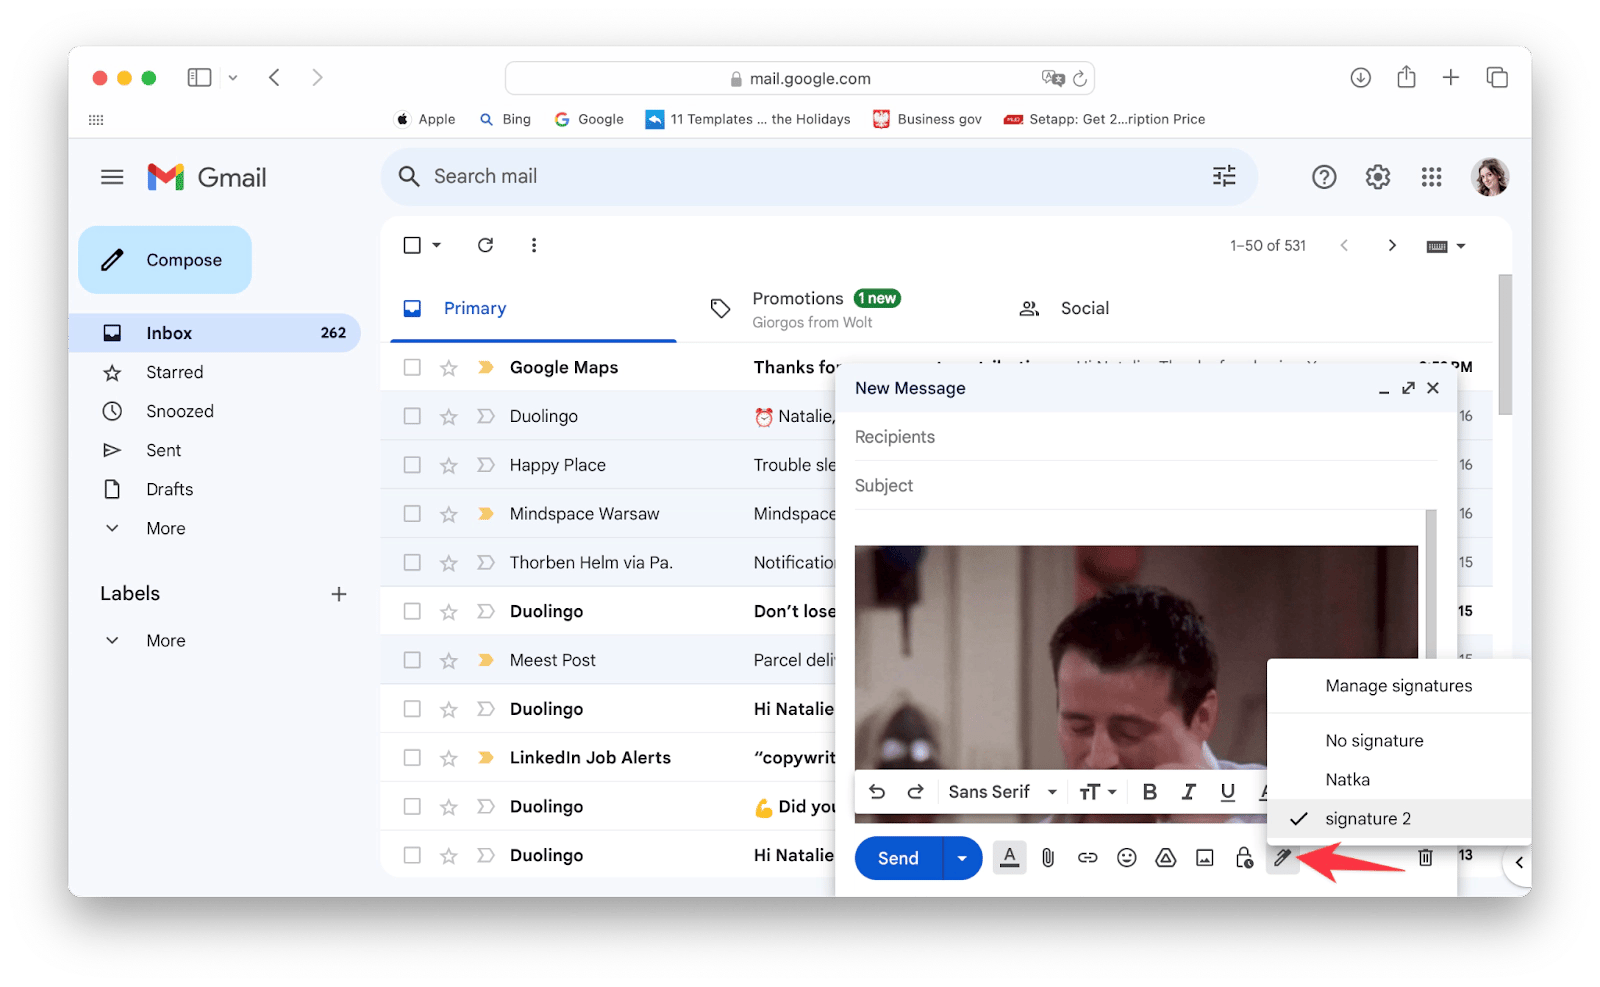The width and height of the screenshot is (1600, 987).
Task: Choose signature 2 in menu
Action: click(x=1399, y=819)
